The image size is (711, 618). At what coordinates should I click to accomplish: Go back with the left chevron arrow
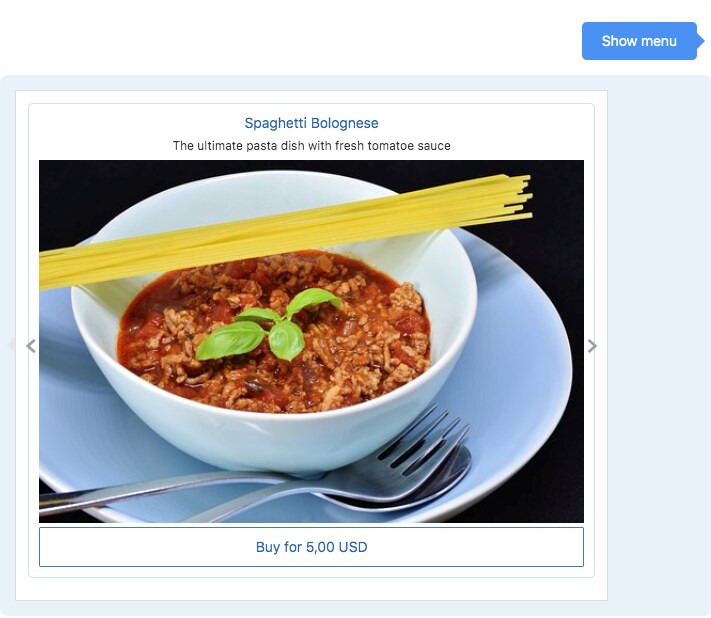pos(31,346)
